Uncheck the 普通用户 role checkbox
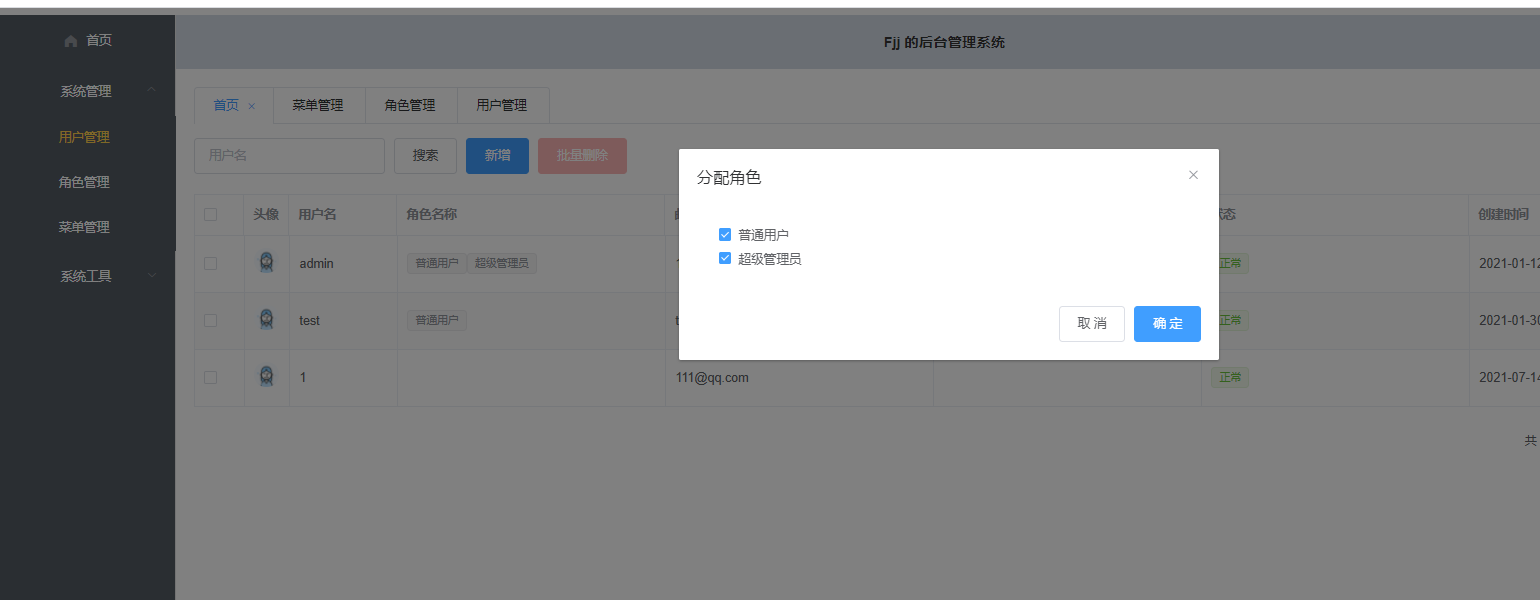The height and width of the screenshot is (600, 1540). pyautogui.click(x=725, y=235)
